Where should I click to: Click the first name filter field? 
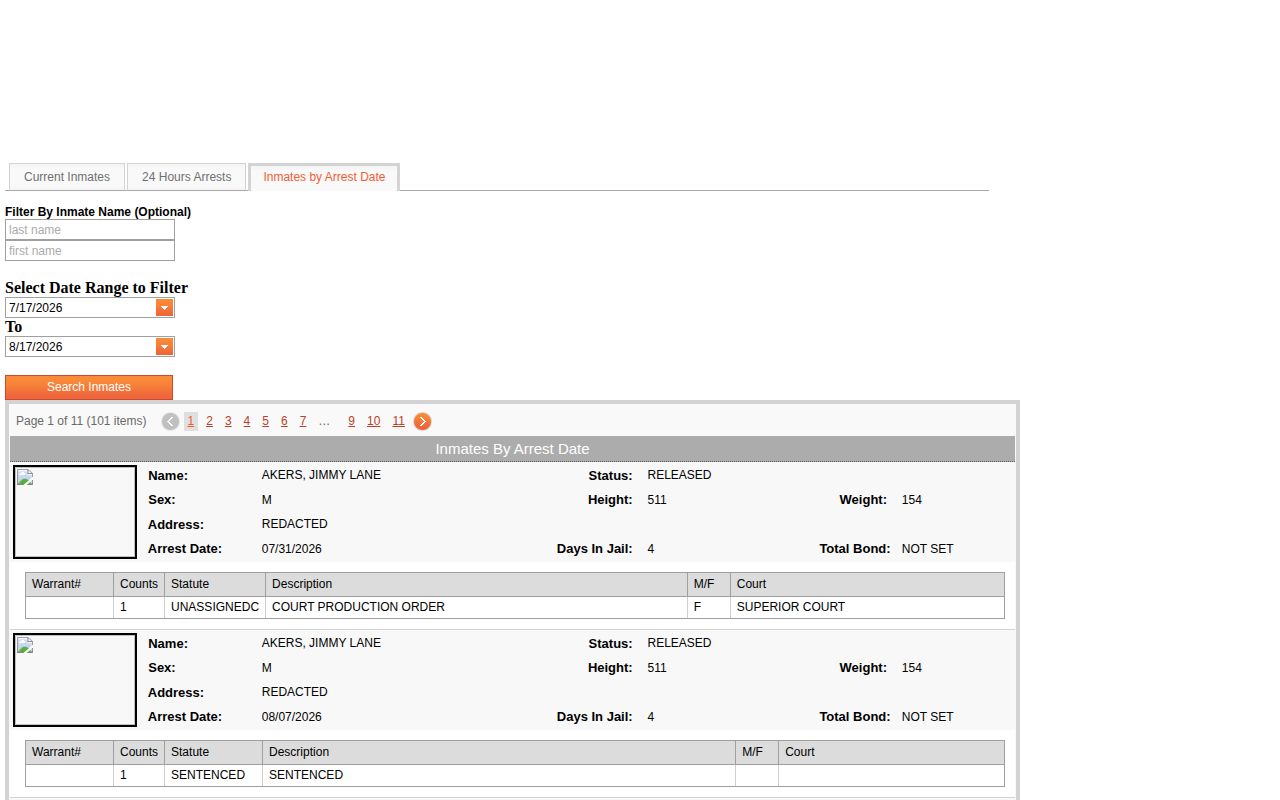coord(90,251)
